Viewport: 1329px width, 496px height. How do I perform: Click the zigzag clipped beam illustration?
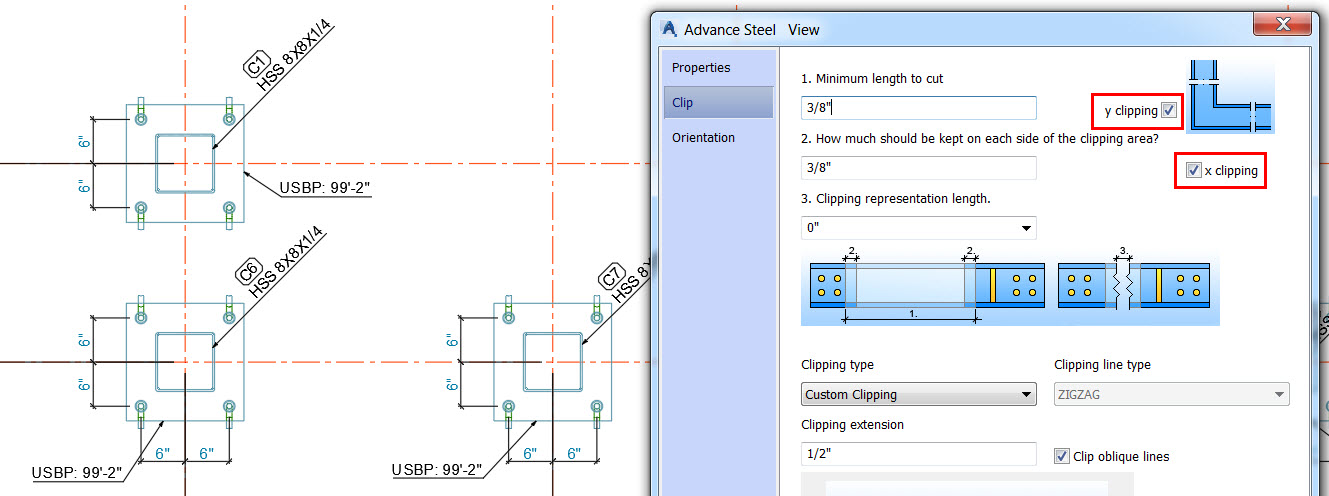(1133, 285)
